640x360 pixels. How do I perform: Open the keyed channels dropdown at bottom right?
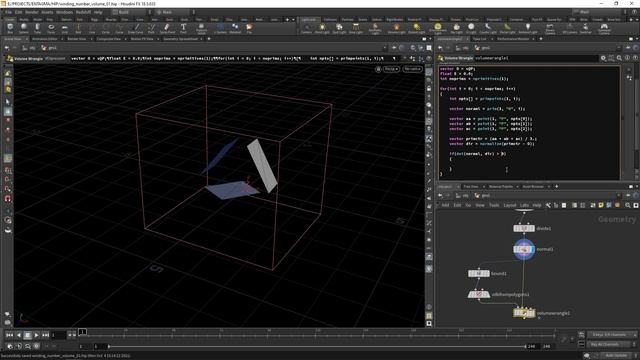(x=611, y=335)
